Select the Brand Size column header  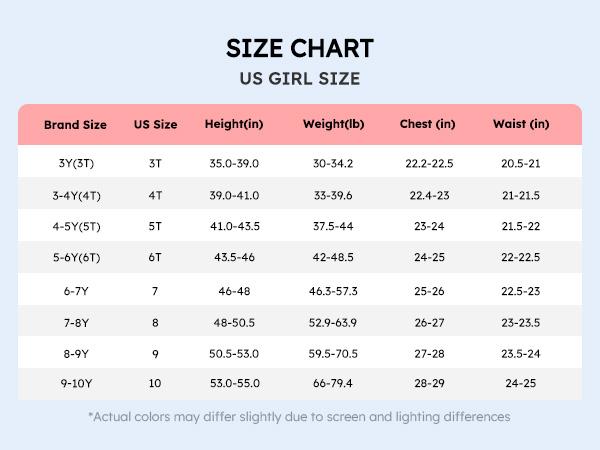pyautogui.click(x=75, y=125)
